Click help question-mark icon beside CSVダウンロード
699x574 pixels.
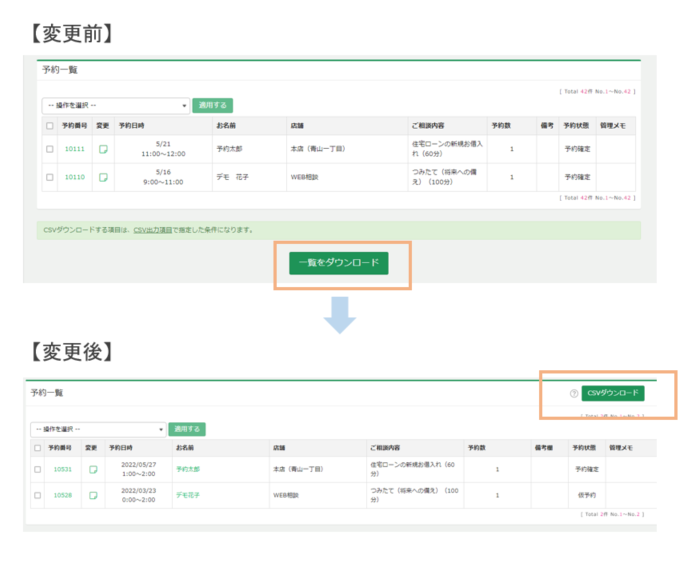[574, 393]
